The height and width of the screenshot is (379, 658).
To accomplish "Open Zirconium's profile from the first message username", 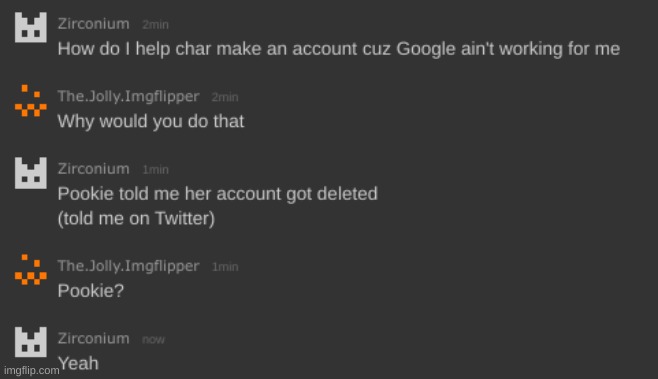I will (x=94, y=24).
